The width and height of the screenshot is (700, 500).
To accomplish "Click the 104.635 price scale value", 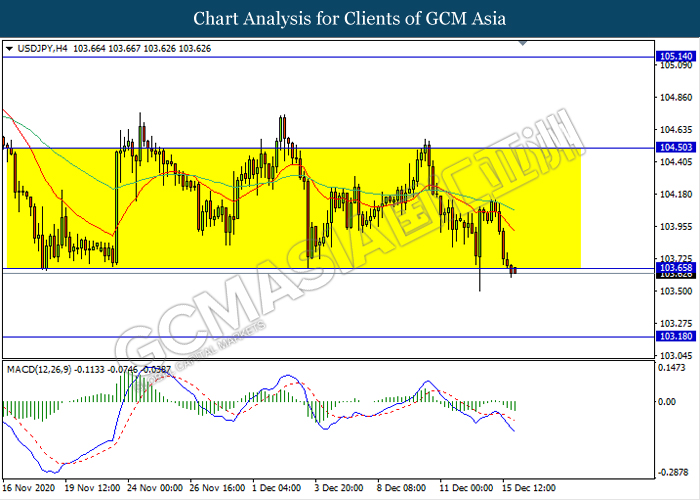I will 676,129.
